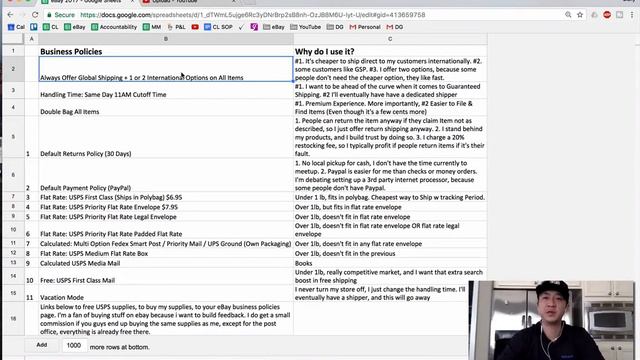Open the YouTube bookmarks folder
The height and width of the screenshot is (360, 640).
(x=305, y=27)
